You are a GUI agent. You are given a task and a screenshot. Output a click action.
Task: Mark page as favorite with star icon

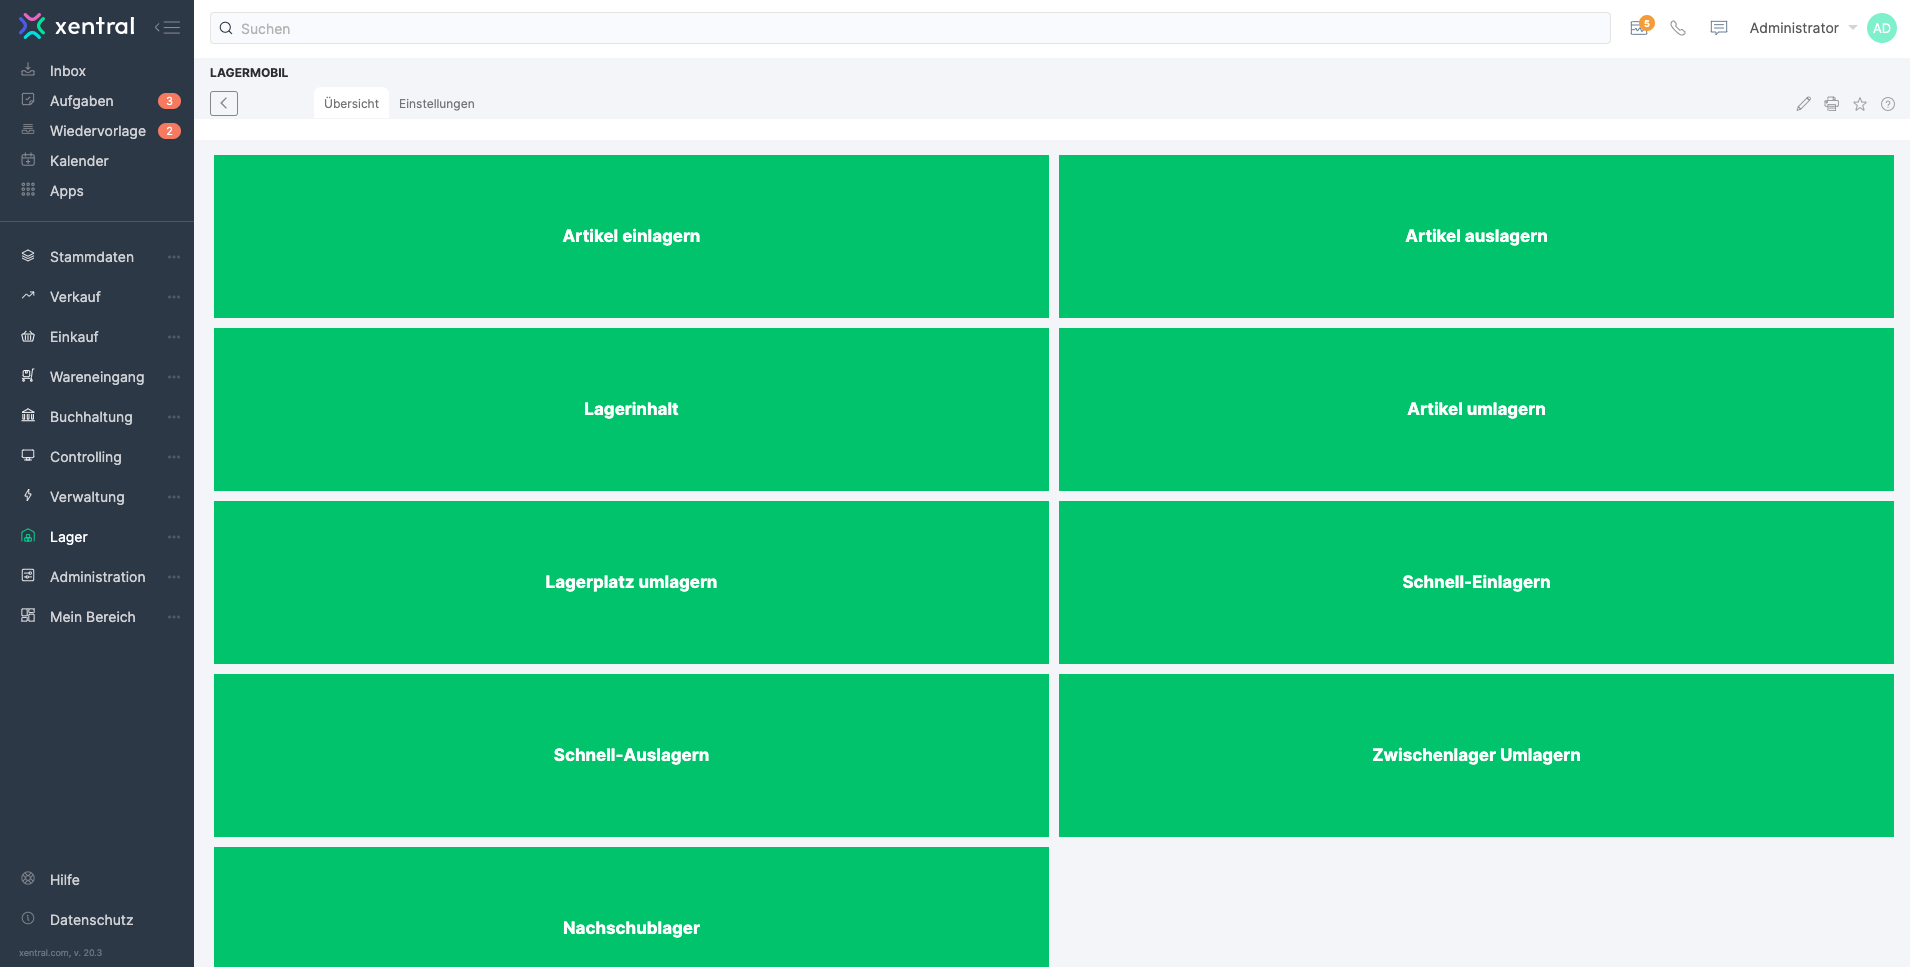click(x=1860, y=104)
